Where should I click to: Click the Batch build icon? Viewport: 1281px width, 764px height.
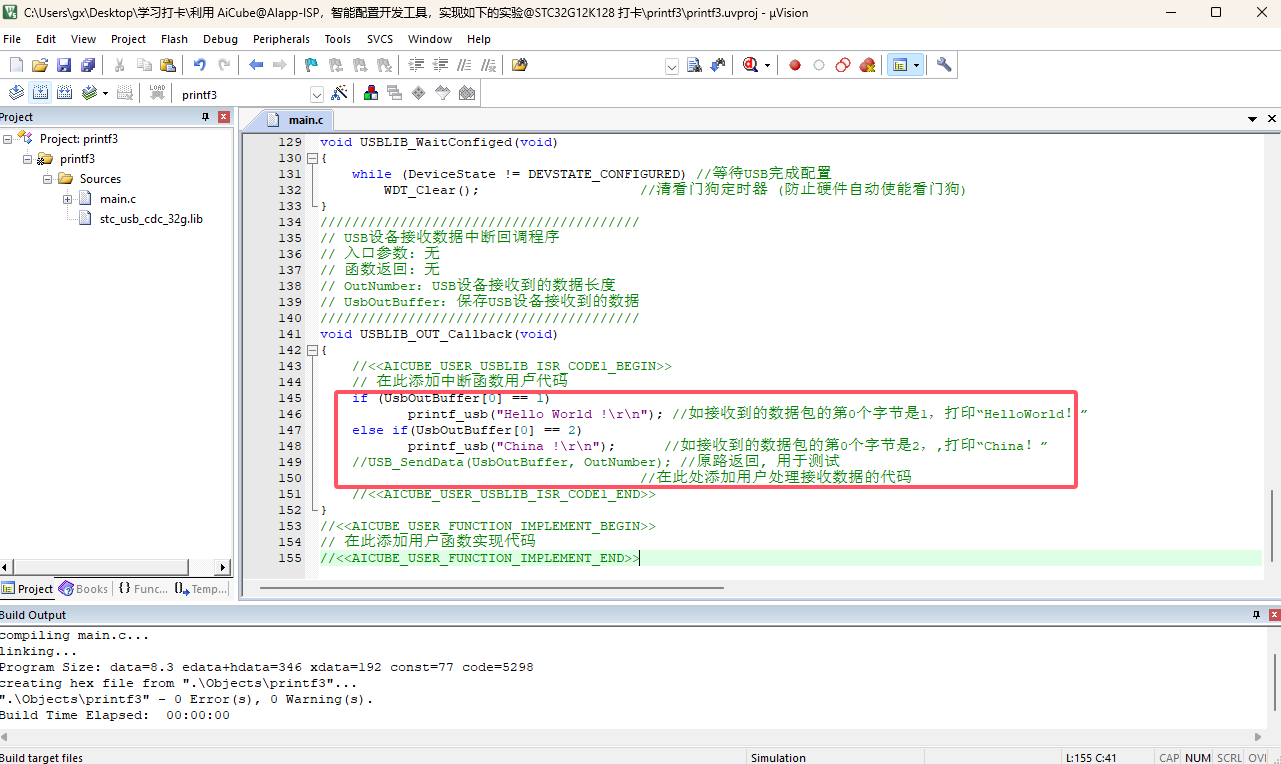coord(89,93)
